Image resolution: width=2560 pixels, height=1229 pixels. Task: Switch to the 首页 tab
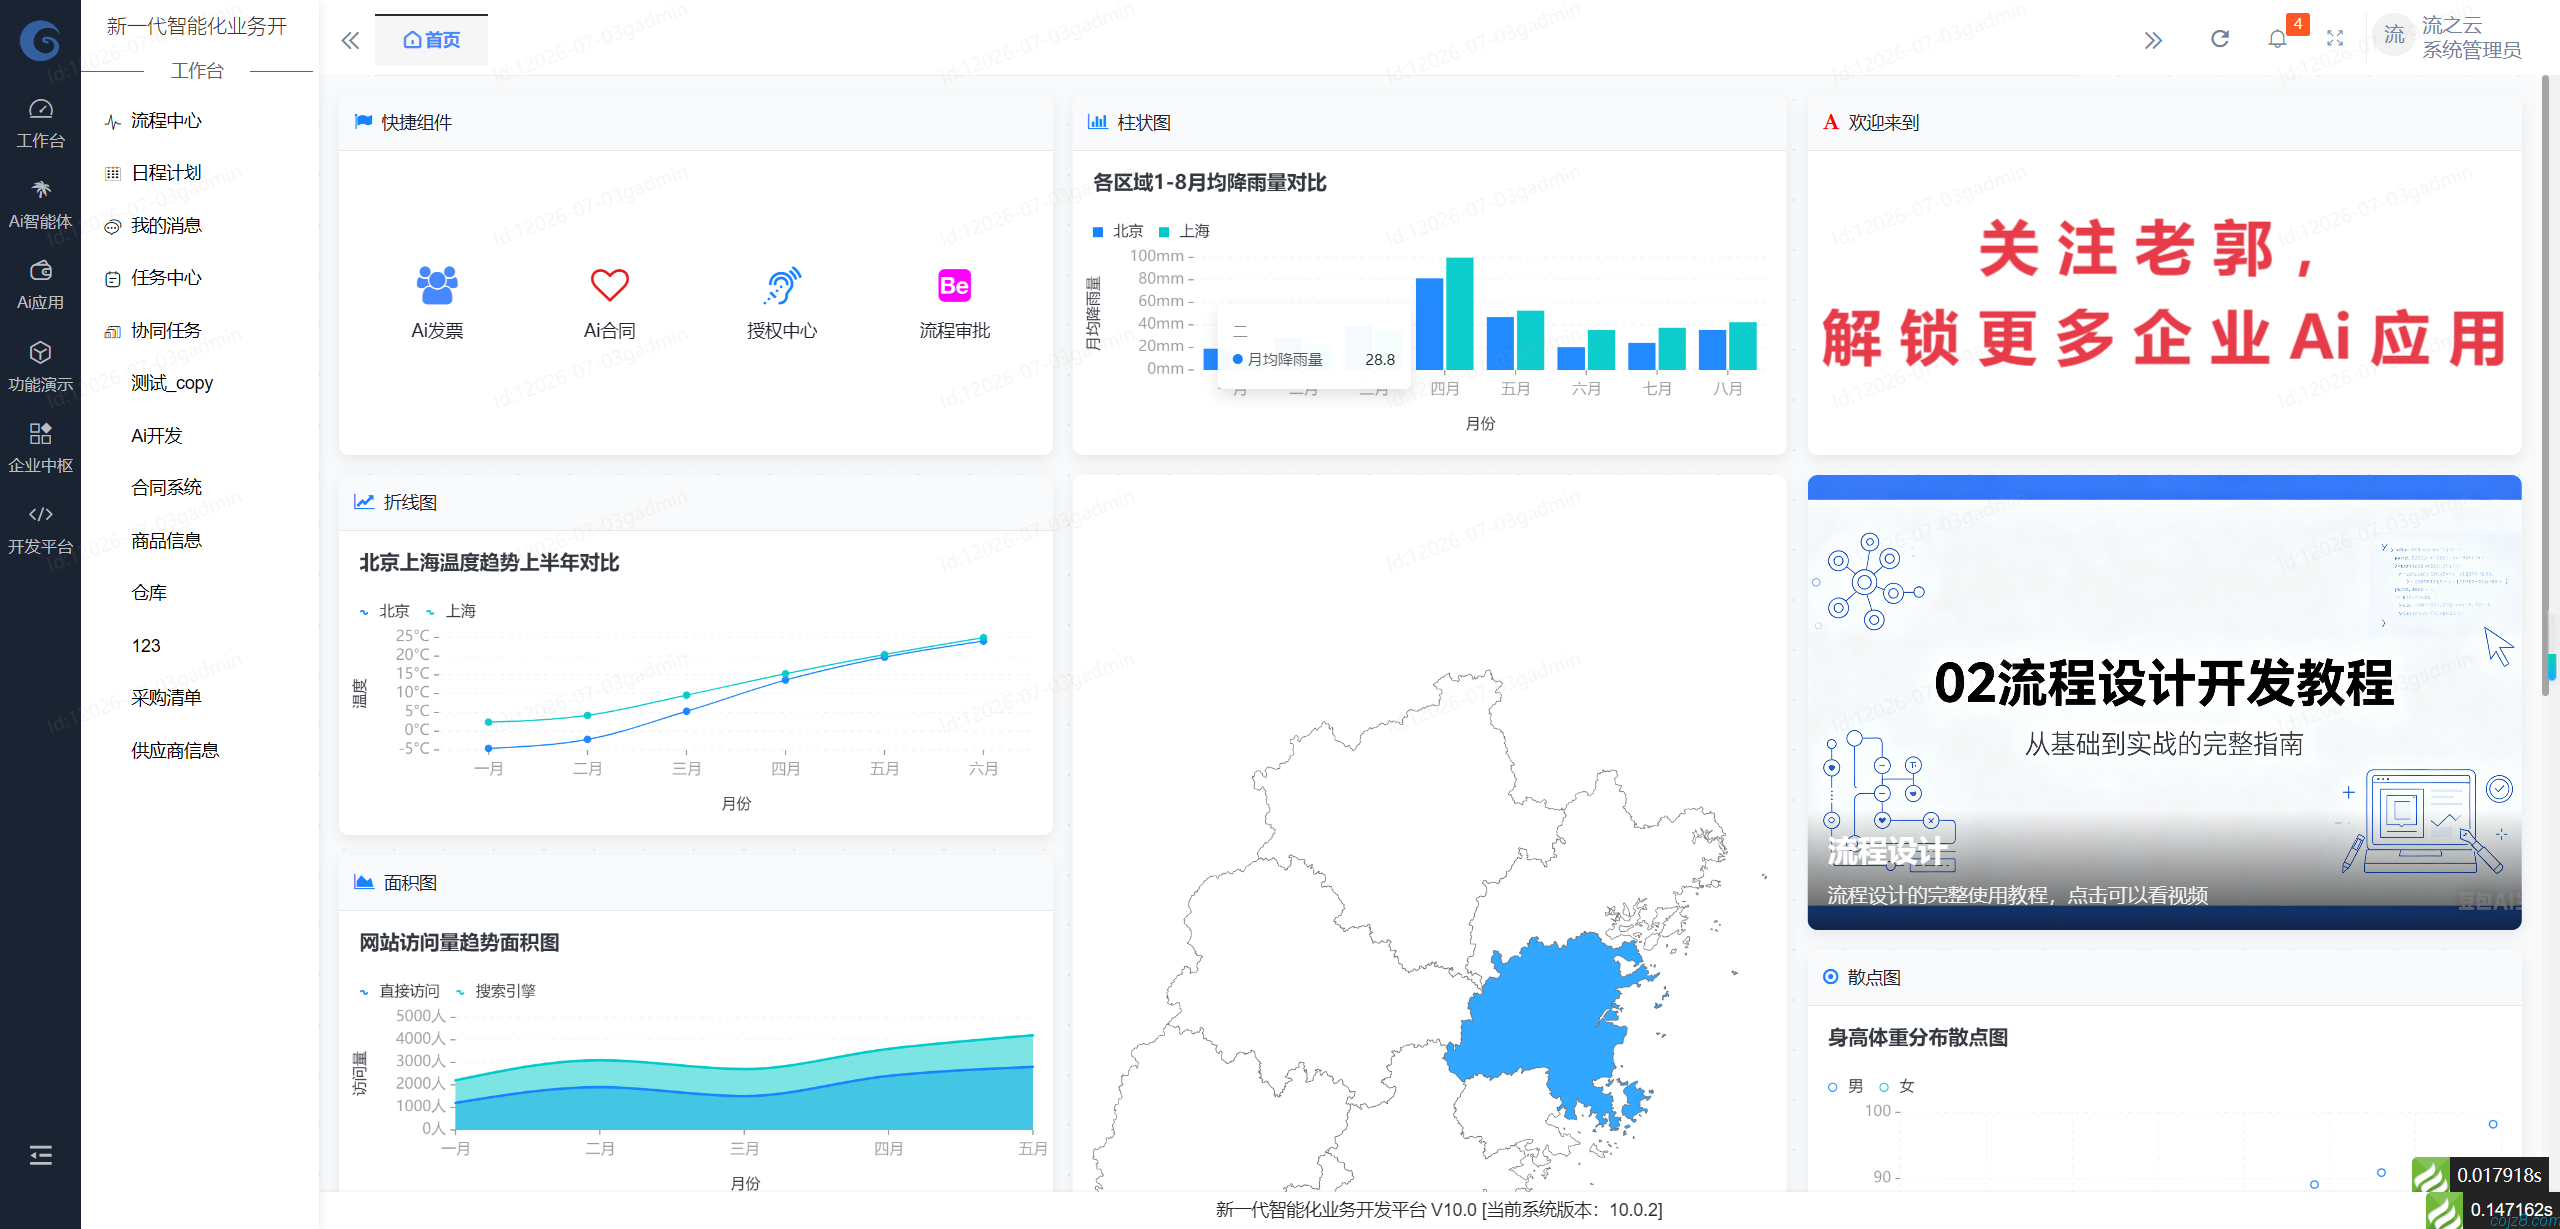click(431, 40)
